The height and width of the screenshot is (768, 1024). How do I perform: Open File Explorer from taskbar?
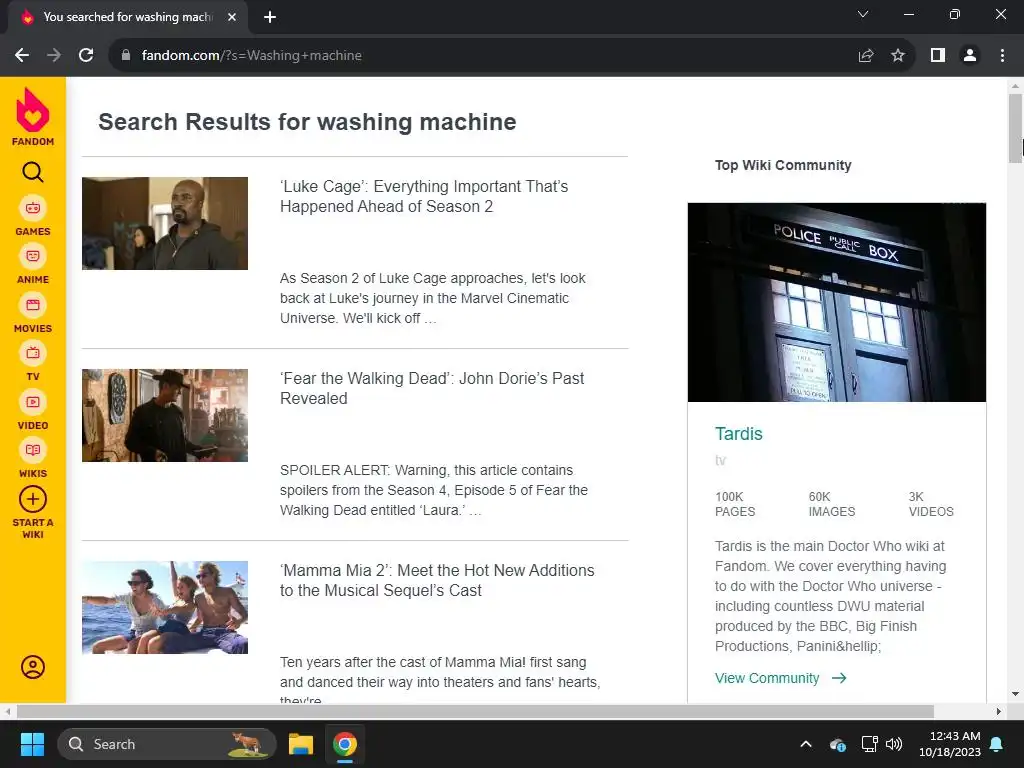[301, 744]
